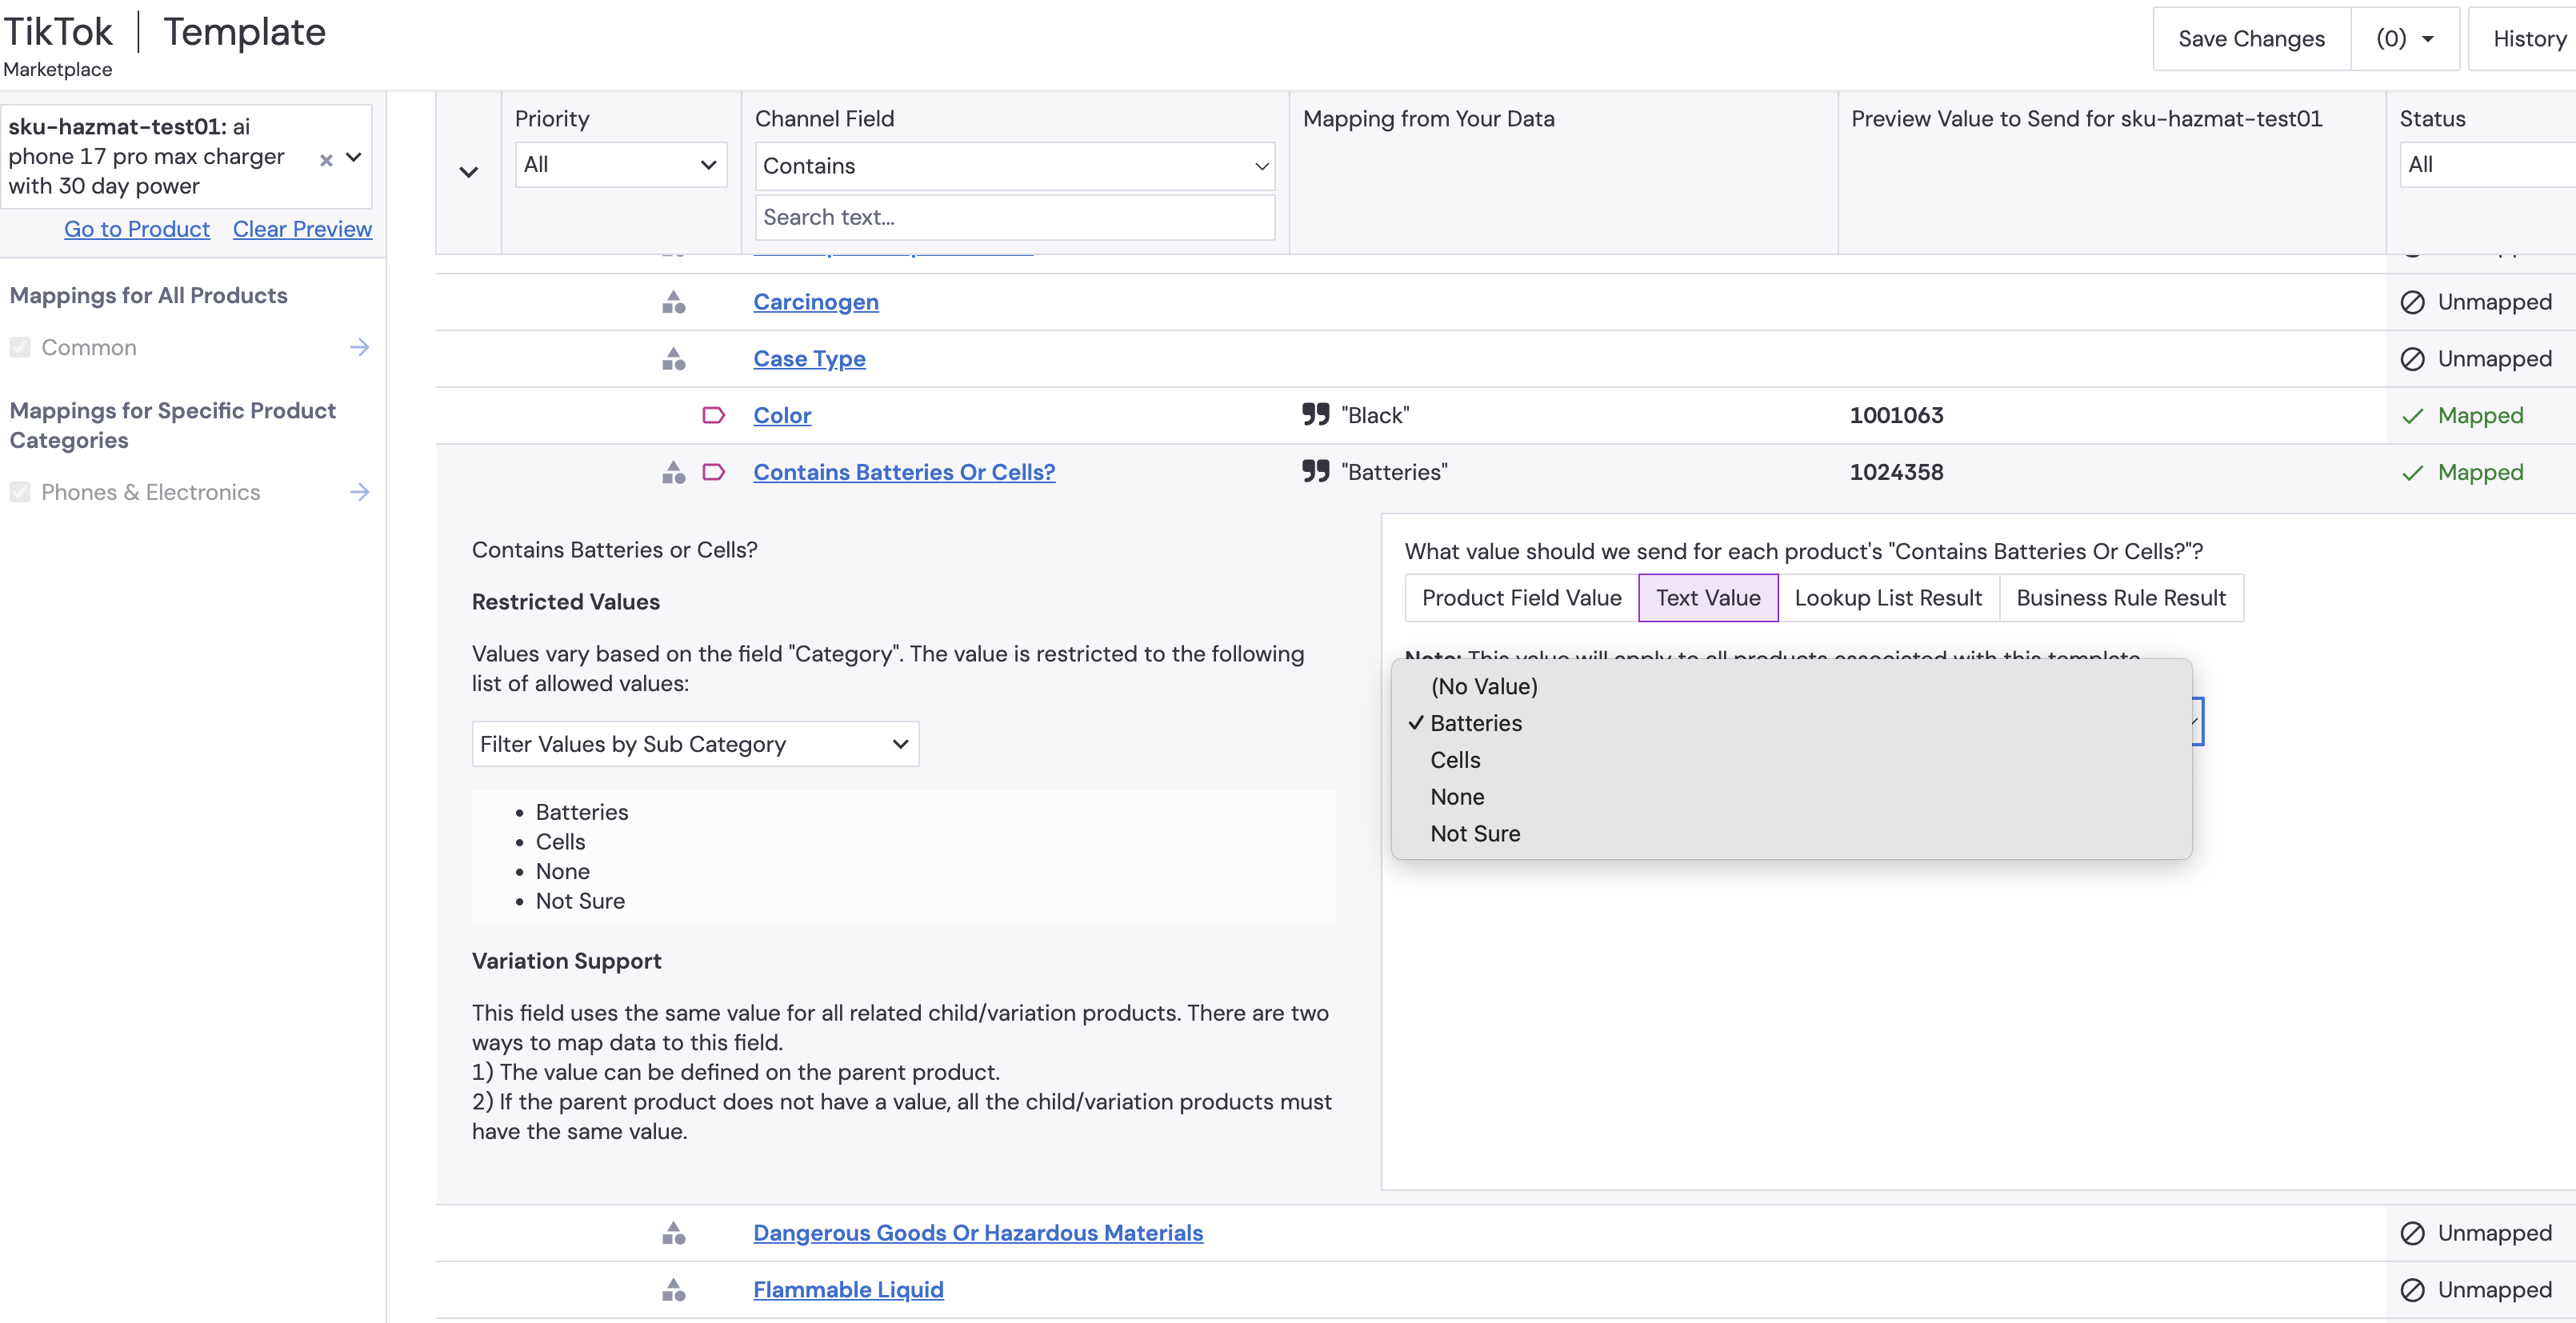
Task: Click arrow icon next to Common mappings
Action: (360, 347)
